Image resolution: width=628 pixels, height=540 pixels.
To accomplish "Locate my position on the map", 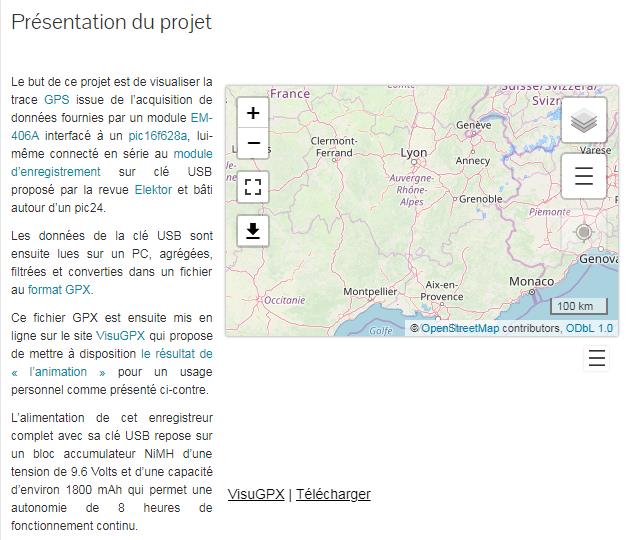I will click(584, 232).
